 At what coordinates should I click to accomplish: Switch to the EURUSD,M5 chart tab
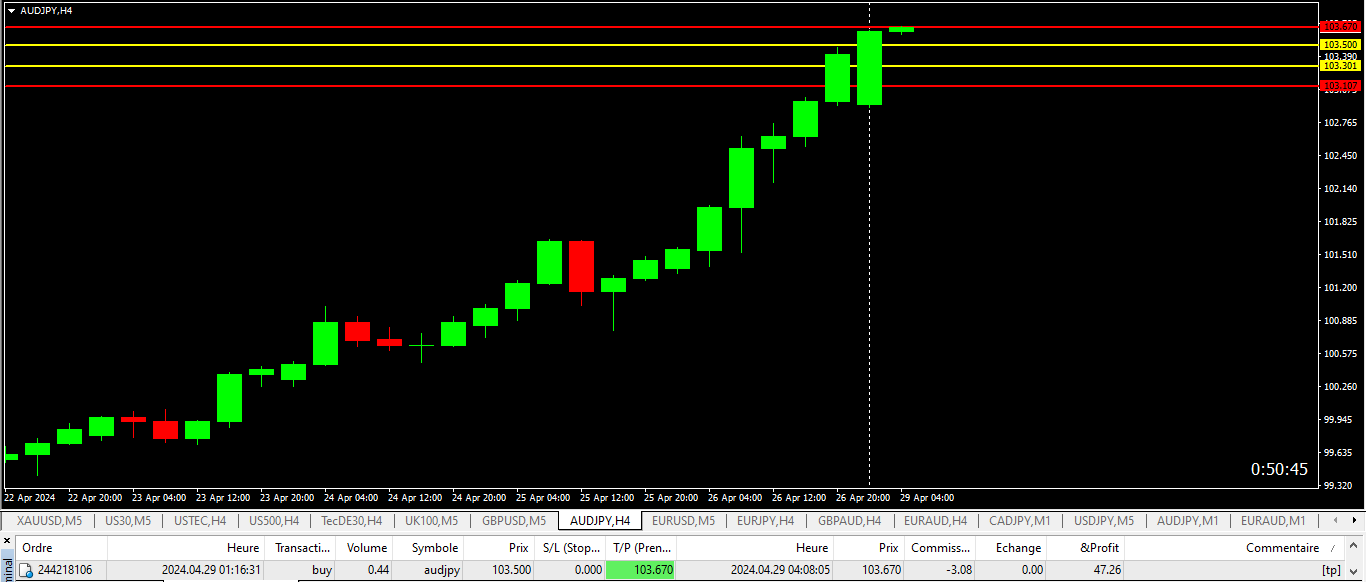(x=684, y=521)
